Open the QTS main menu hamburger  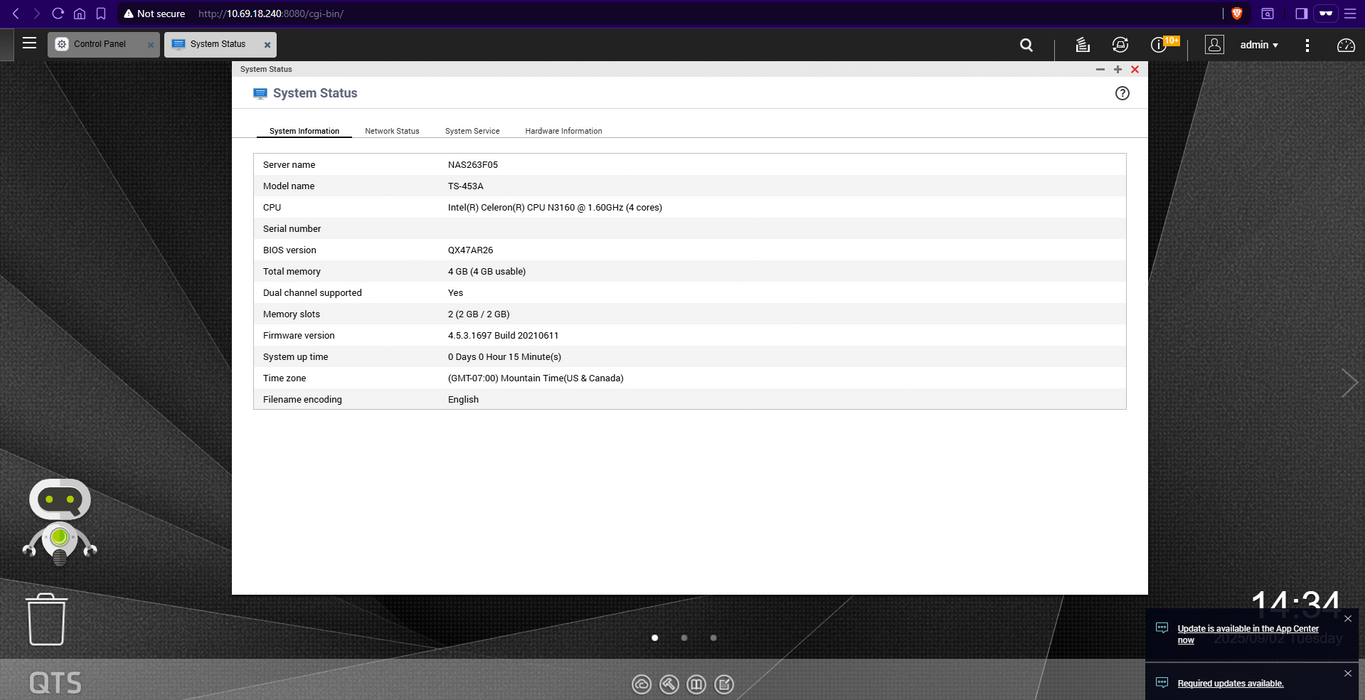pos(29,44)
